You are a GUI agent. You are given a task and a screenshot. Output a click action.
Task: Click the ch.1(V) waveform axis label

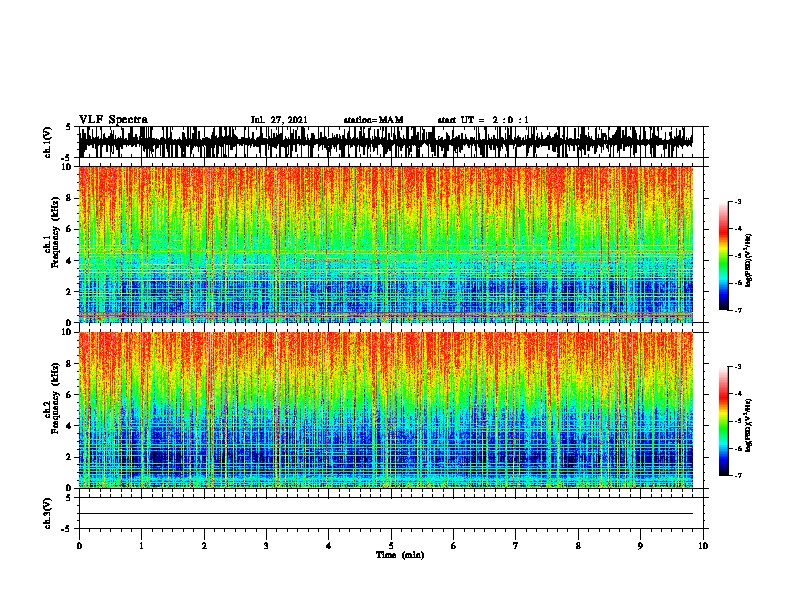[48, 142]
